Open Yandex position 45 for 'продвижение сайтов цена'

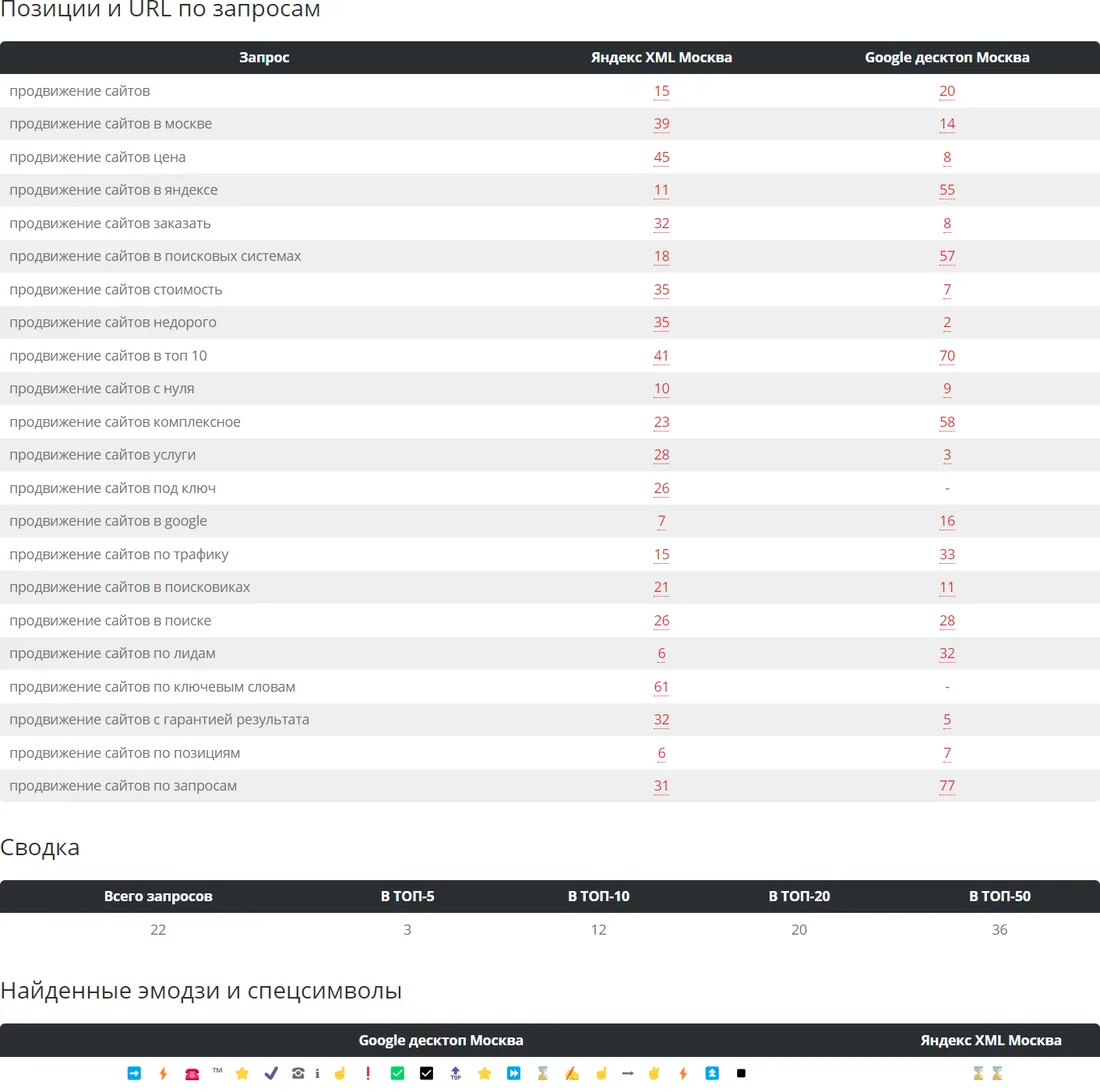coord(661,157)
